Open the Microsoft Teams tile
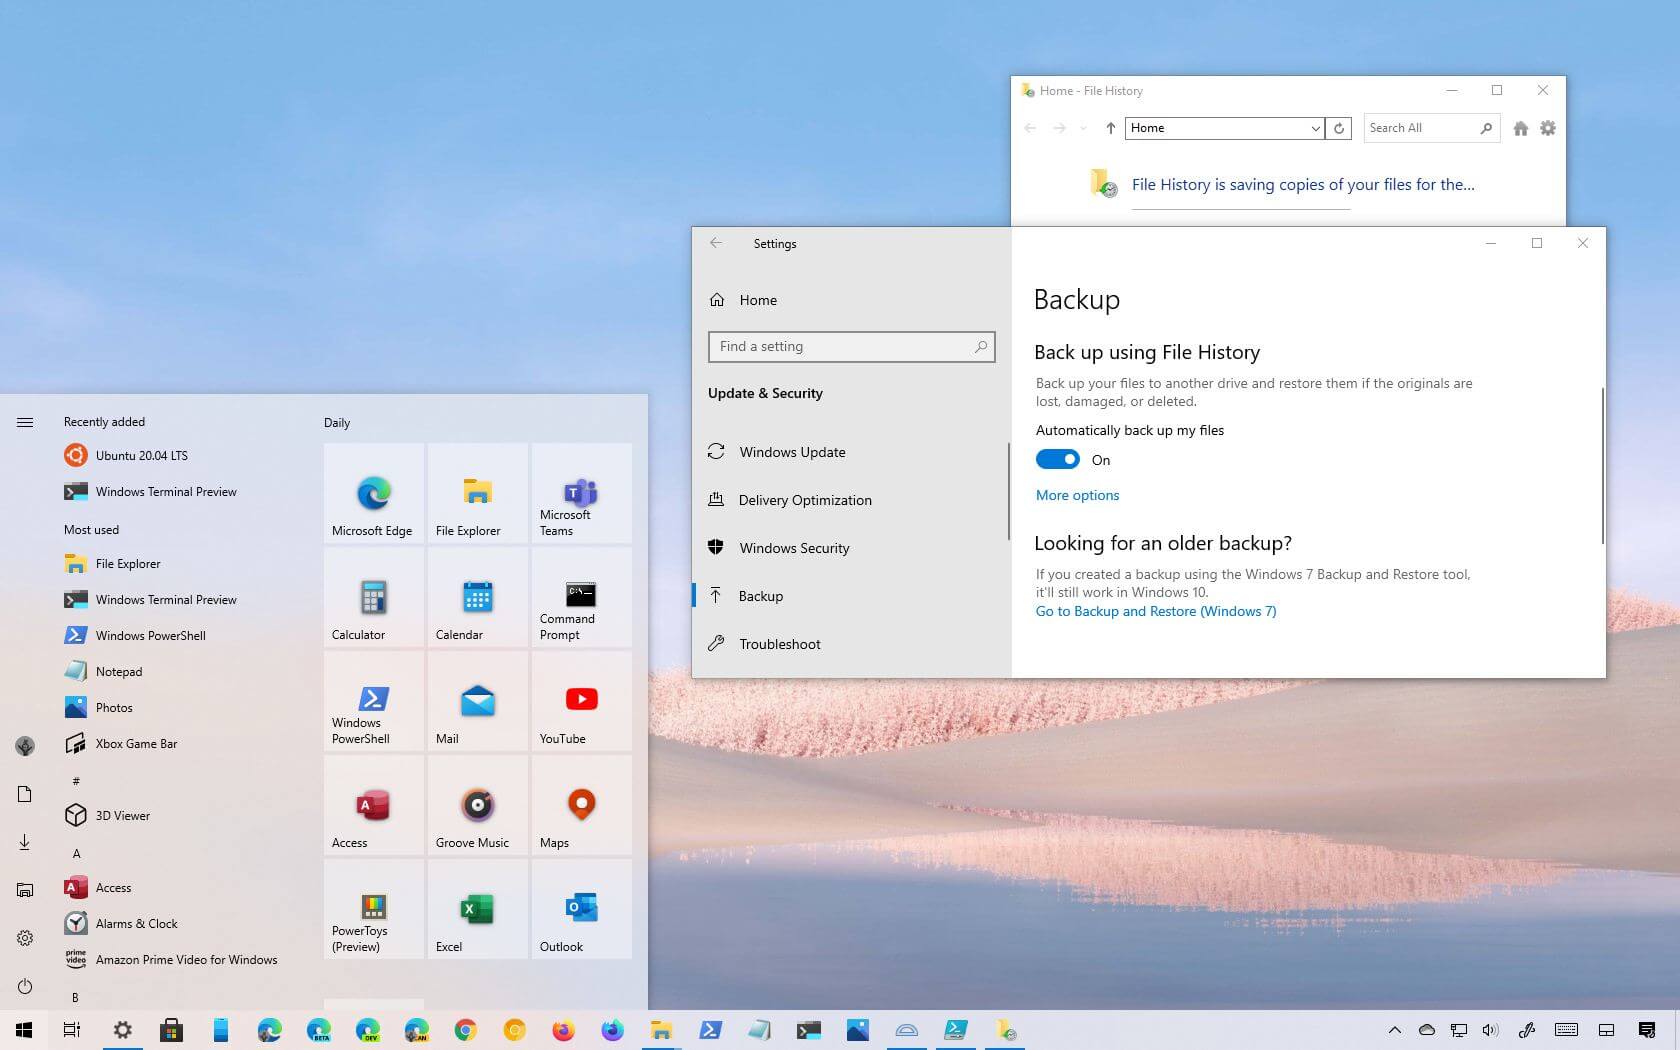The width and height of the screenshot is (1680, 1050). (582, 494)
